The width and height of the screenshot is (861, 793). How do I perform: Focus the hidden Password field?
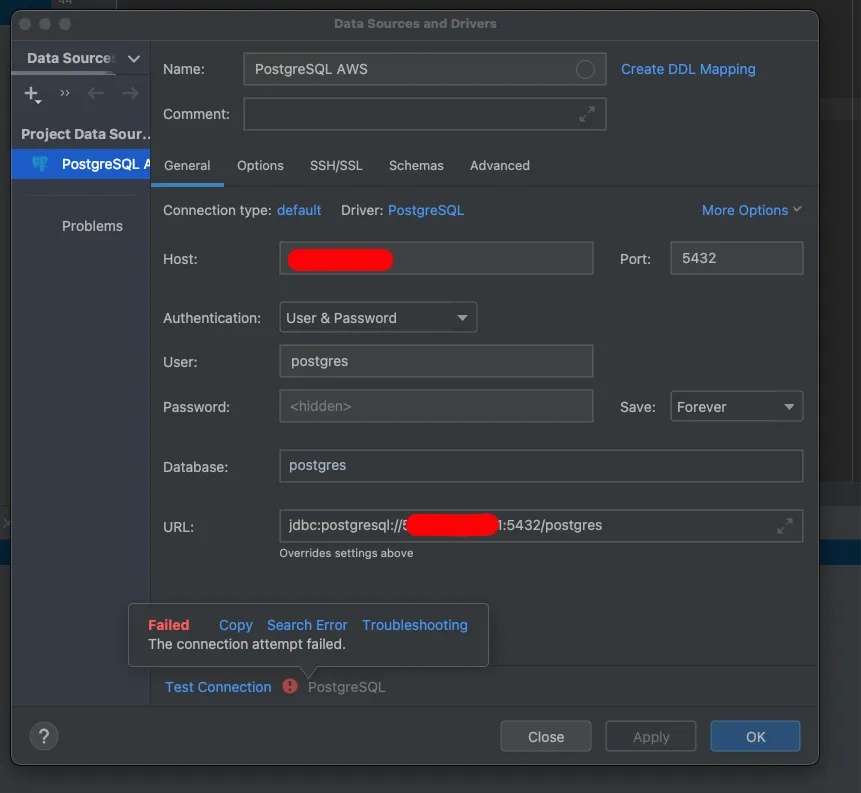(x=436, y=406)
